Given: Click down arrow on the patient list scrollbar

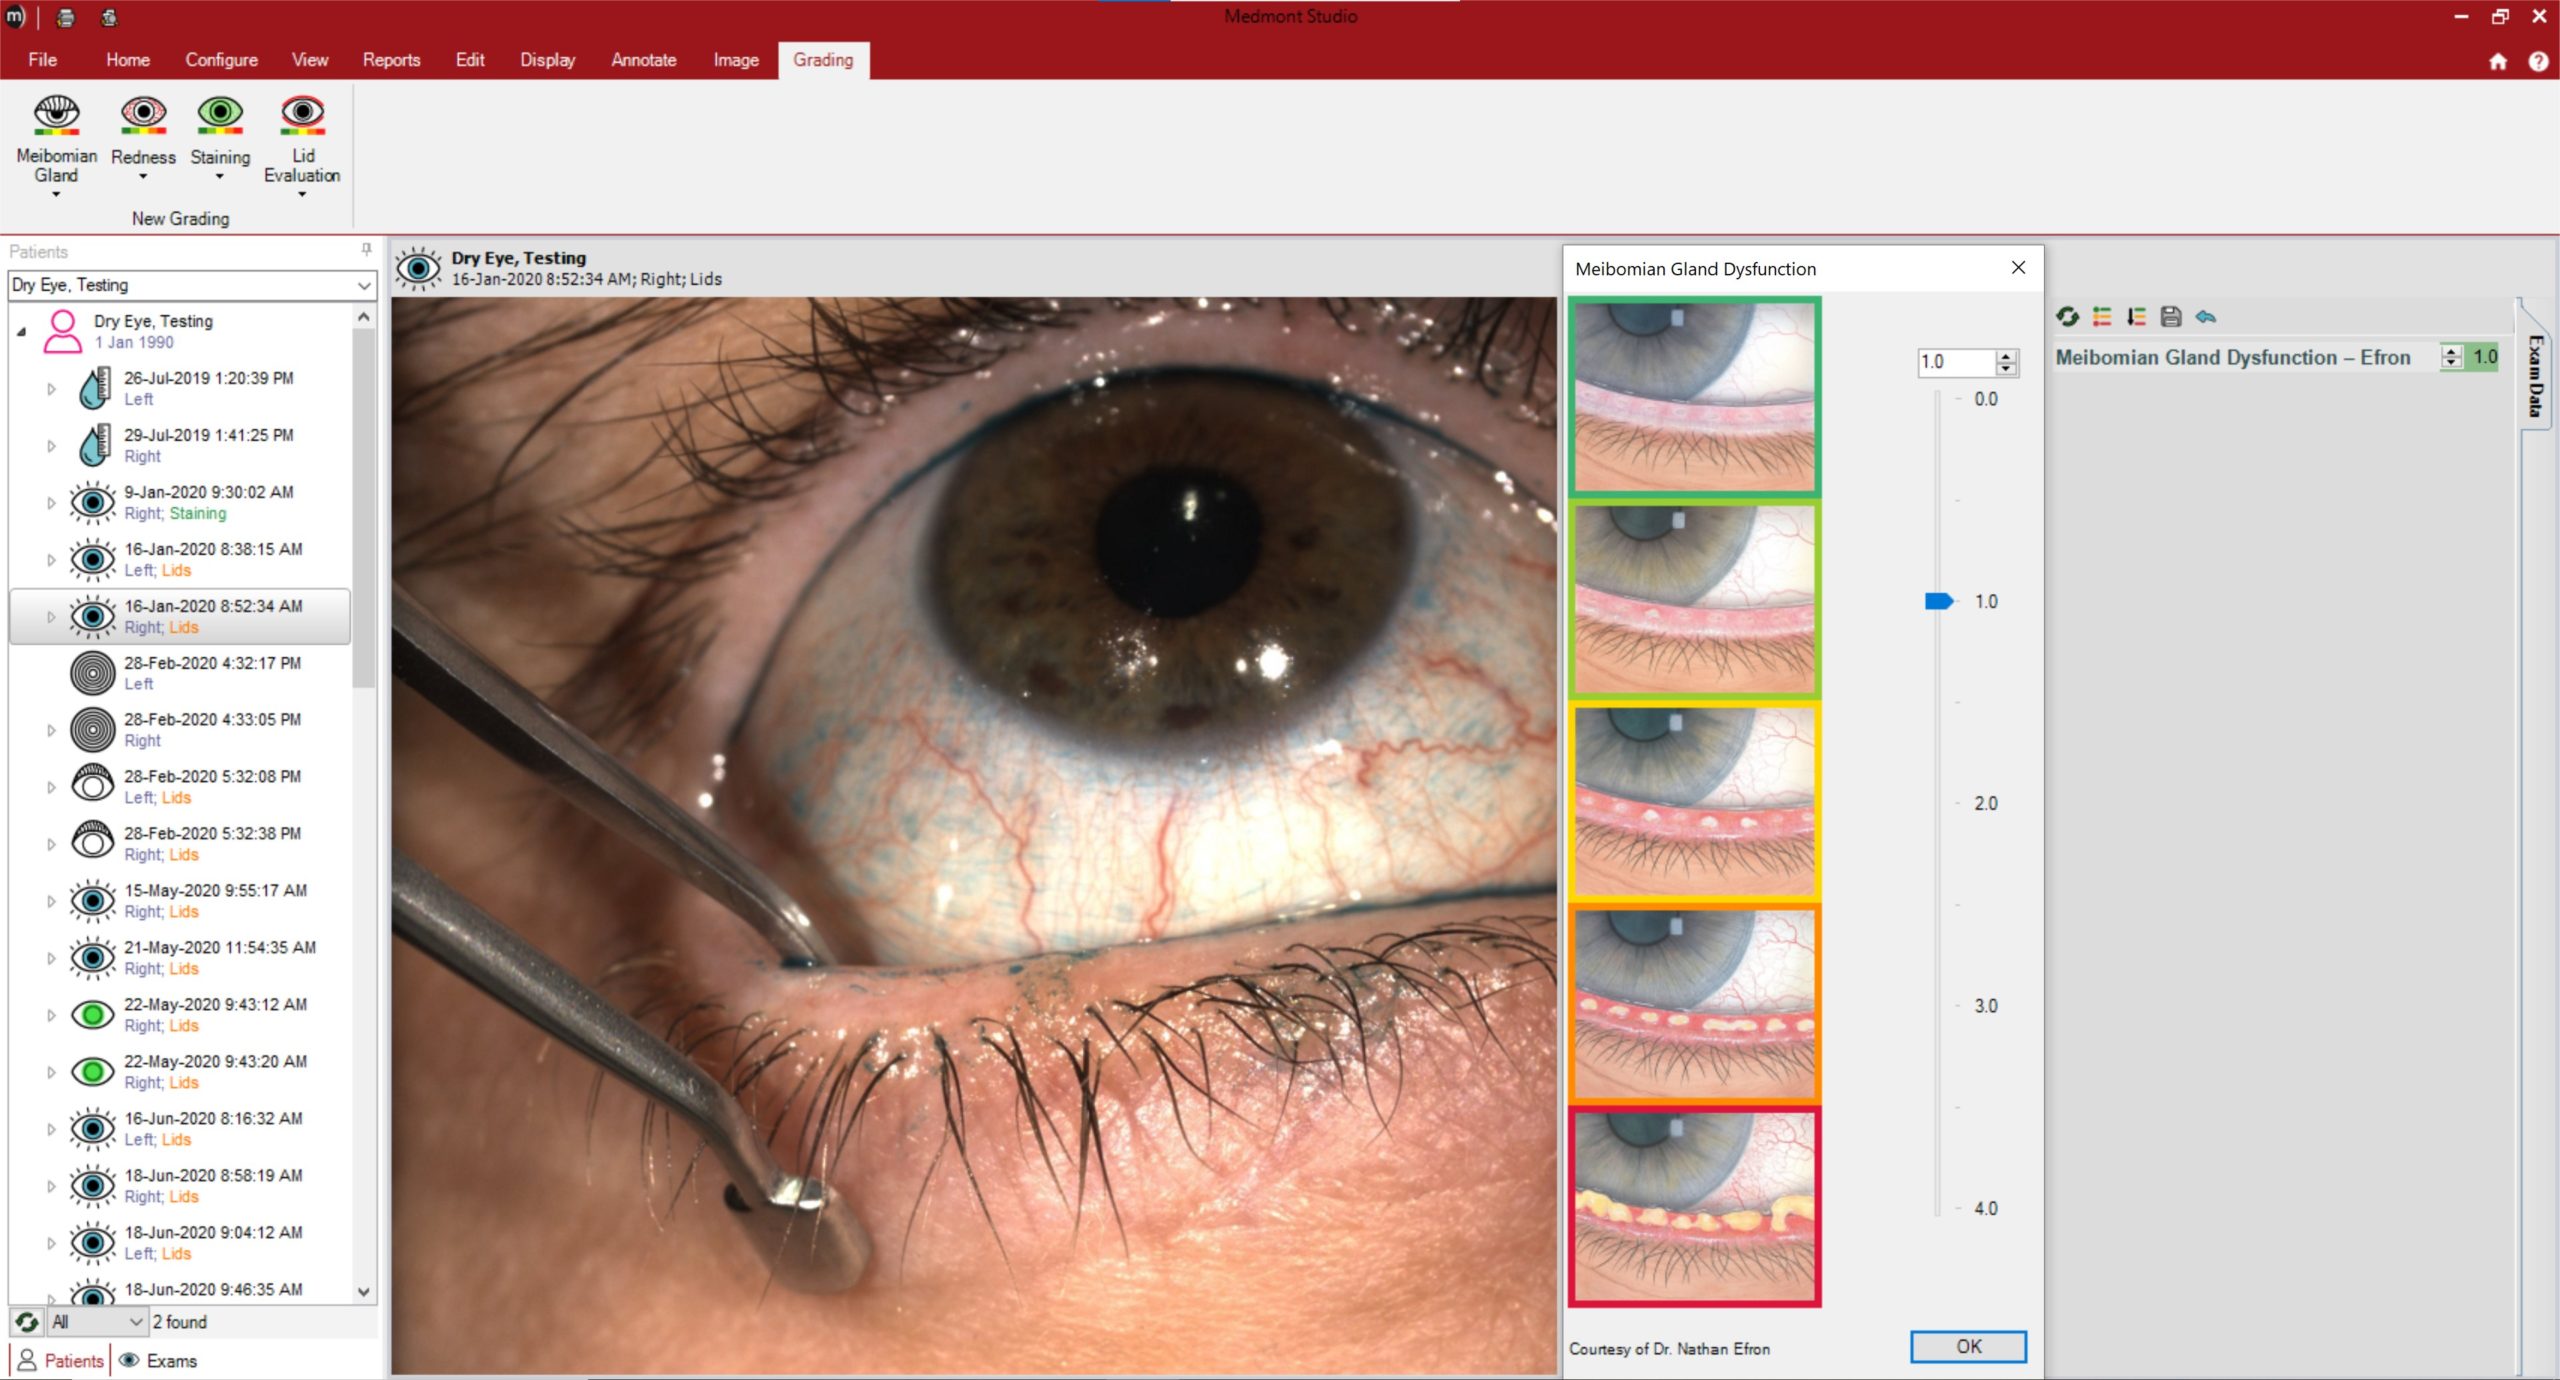Looking at the screenshot, I should [364, 1291].
